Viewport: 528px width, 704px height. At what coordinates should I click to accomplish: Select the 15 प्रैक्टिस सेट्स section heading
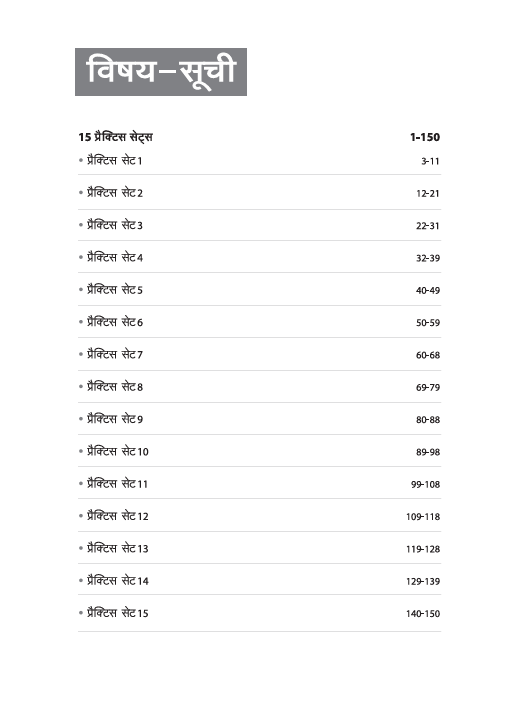(115, 137)
